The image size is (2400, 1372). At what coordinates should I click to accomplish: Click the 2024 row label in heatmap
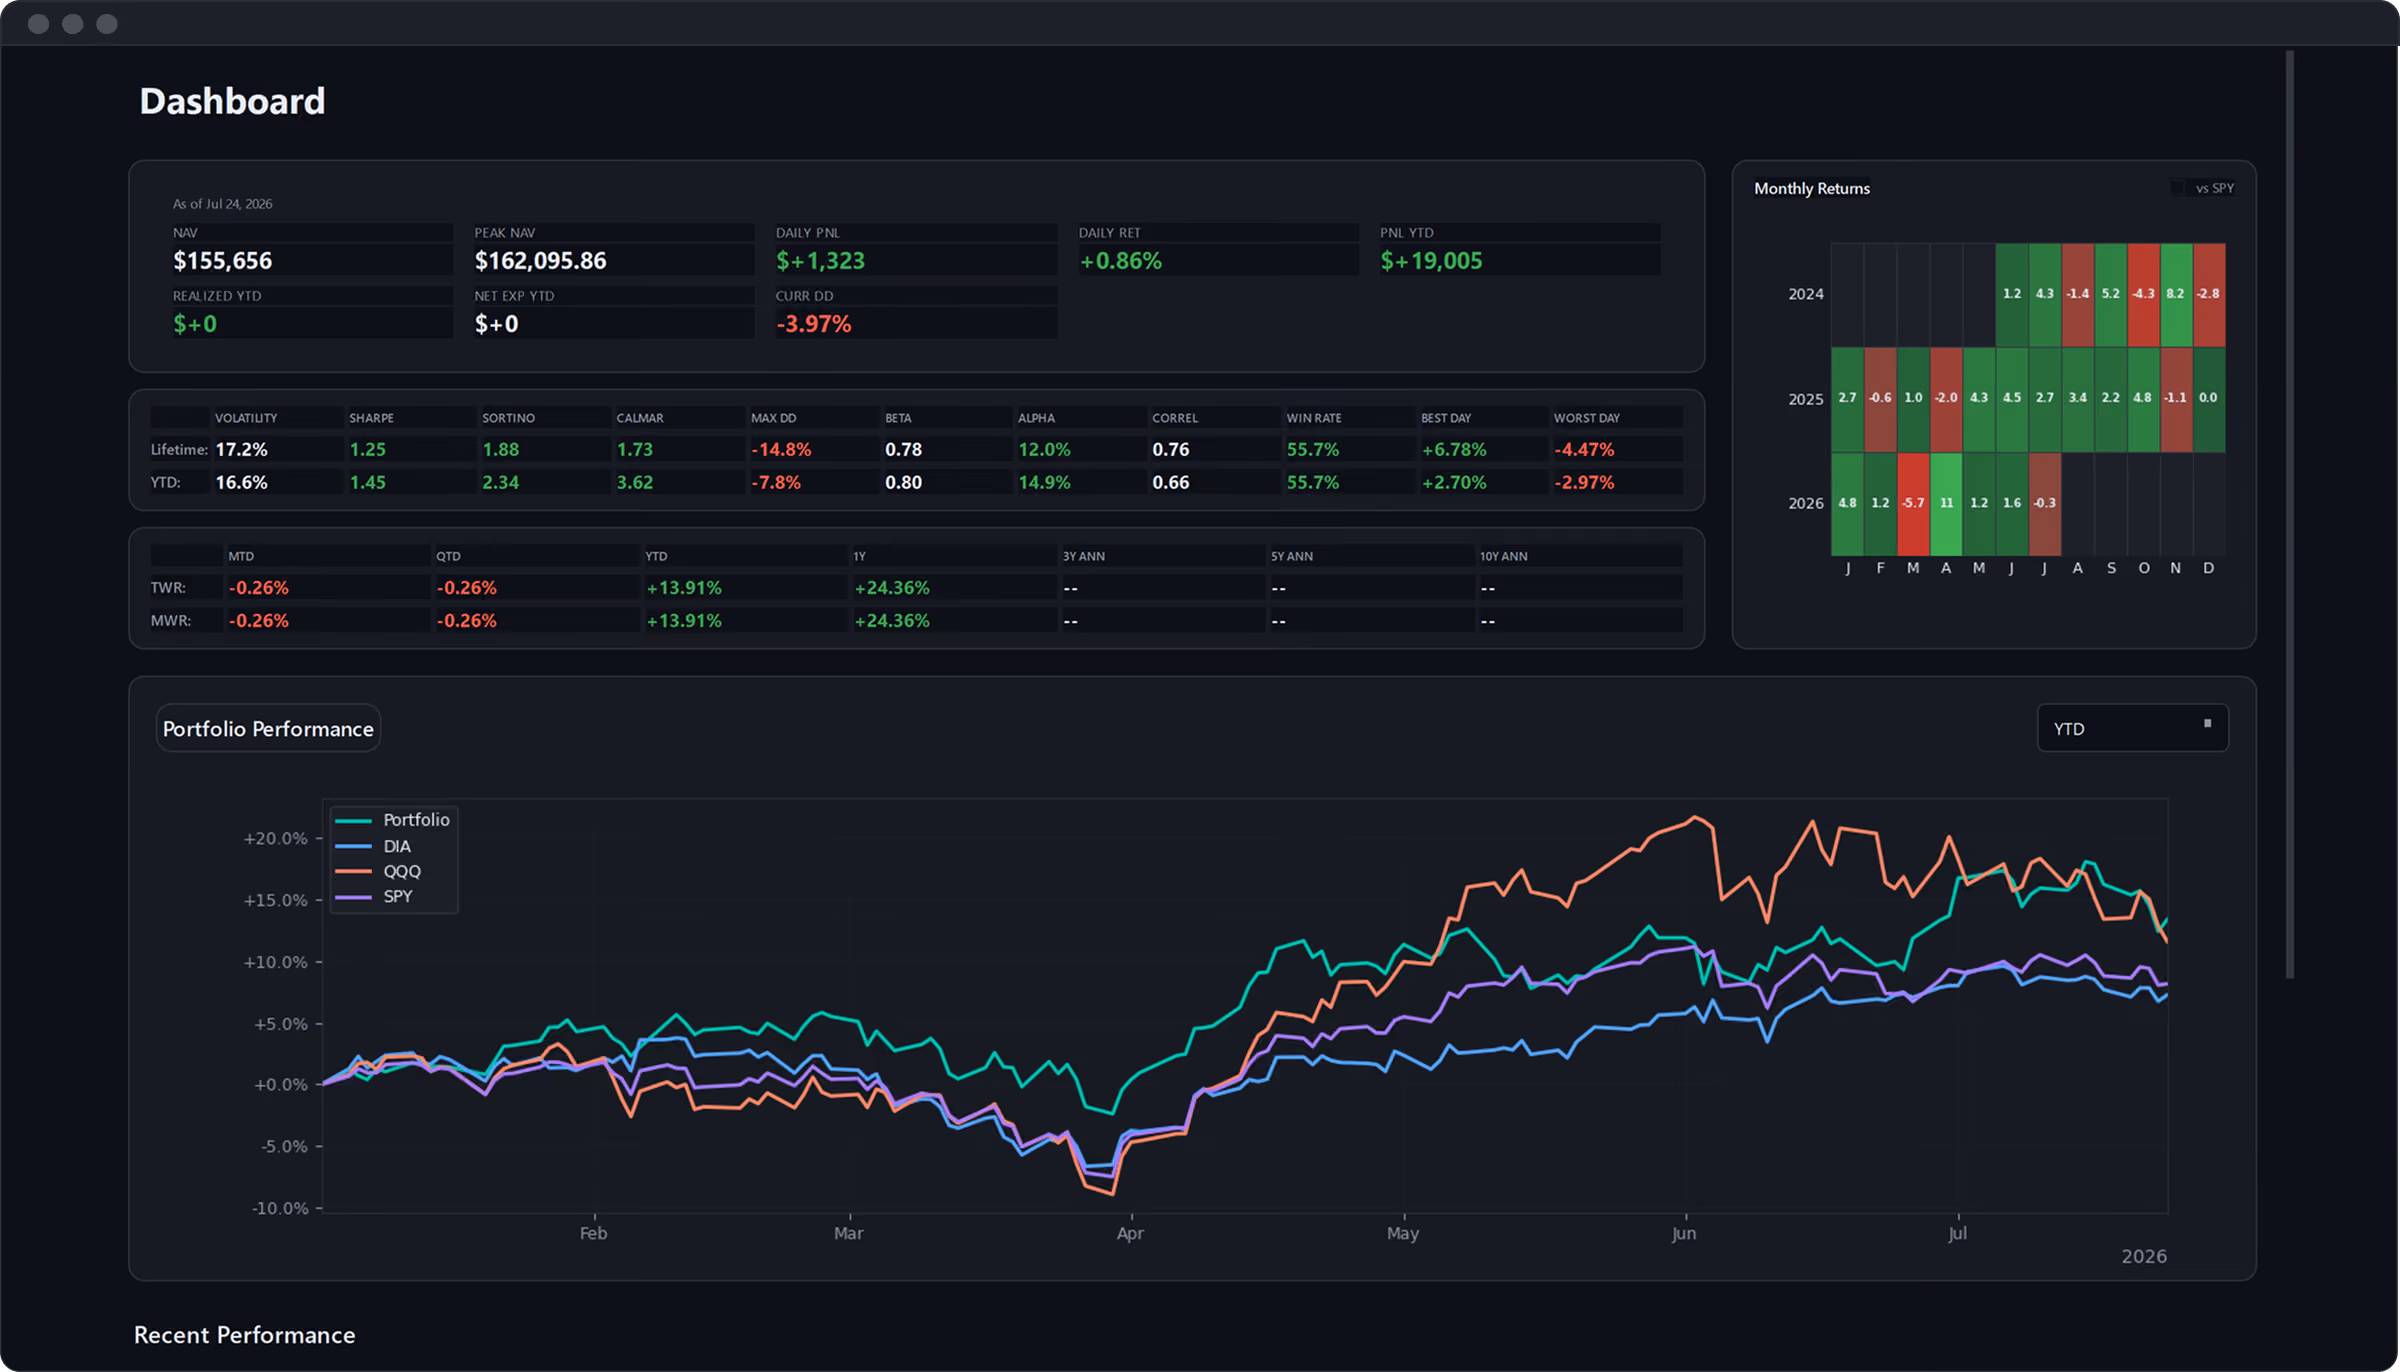tap(1806, 294)
